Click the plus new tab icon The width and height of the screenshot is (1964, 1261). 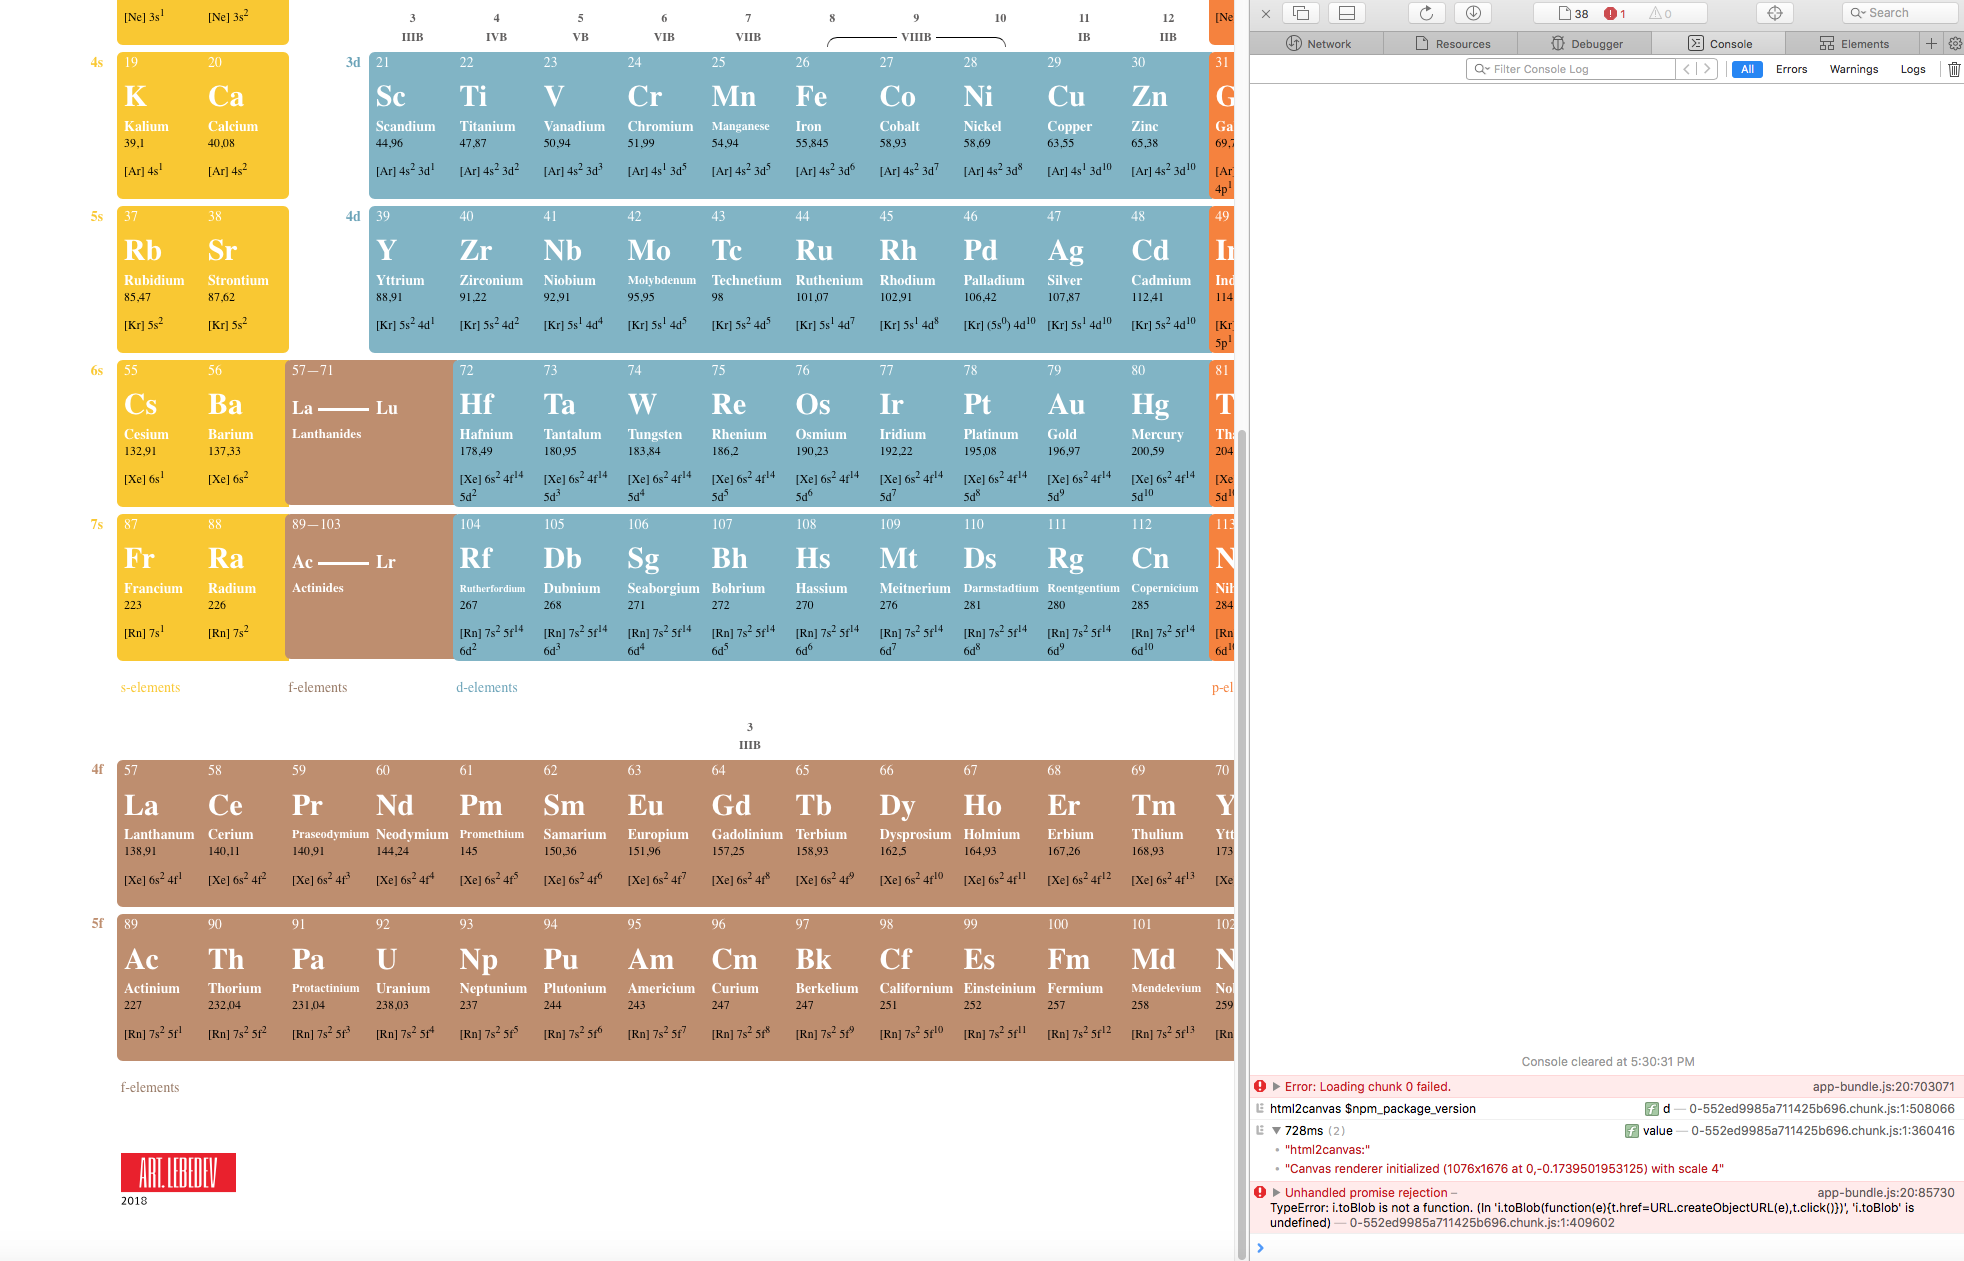(1932, 44)
